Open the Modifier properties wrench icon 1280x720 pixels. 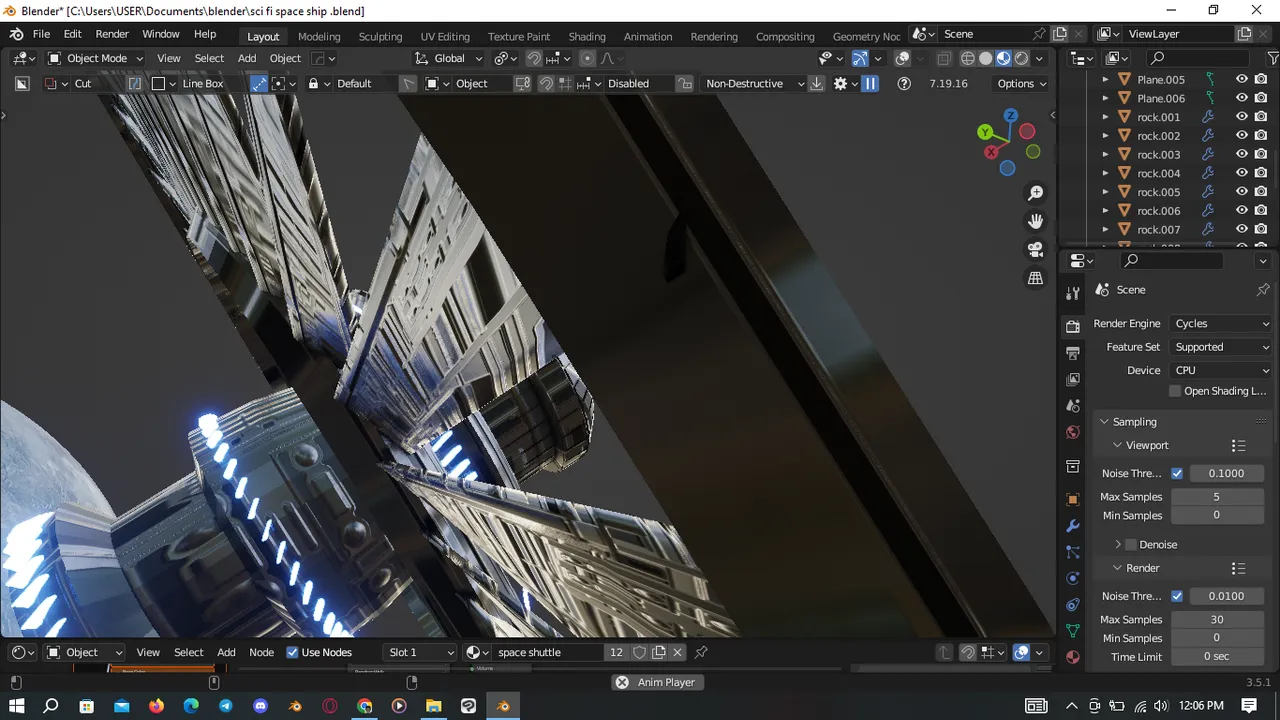tap(1073, 526)
